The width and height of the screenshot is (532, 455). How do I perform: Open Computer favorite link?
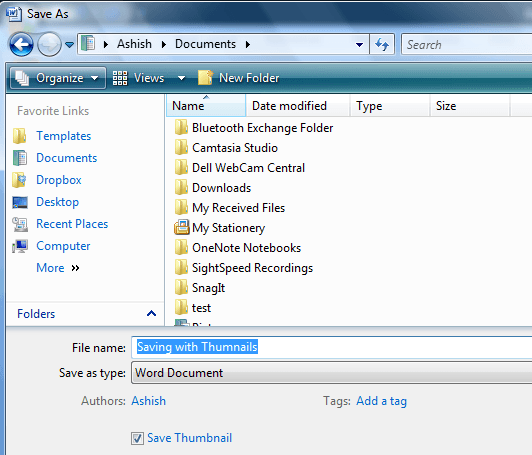click(63, 246)
